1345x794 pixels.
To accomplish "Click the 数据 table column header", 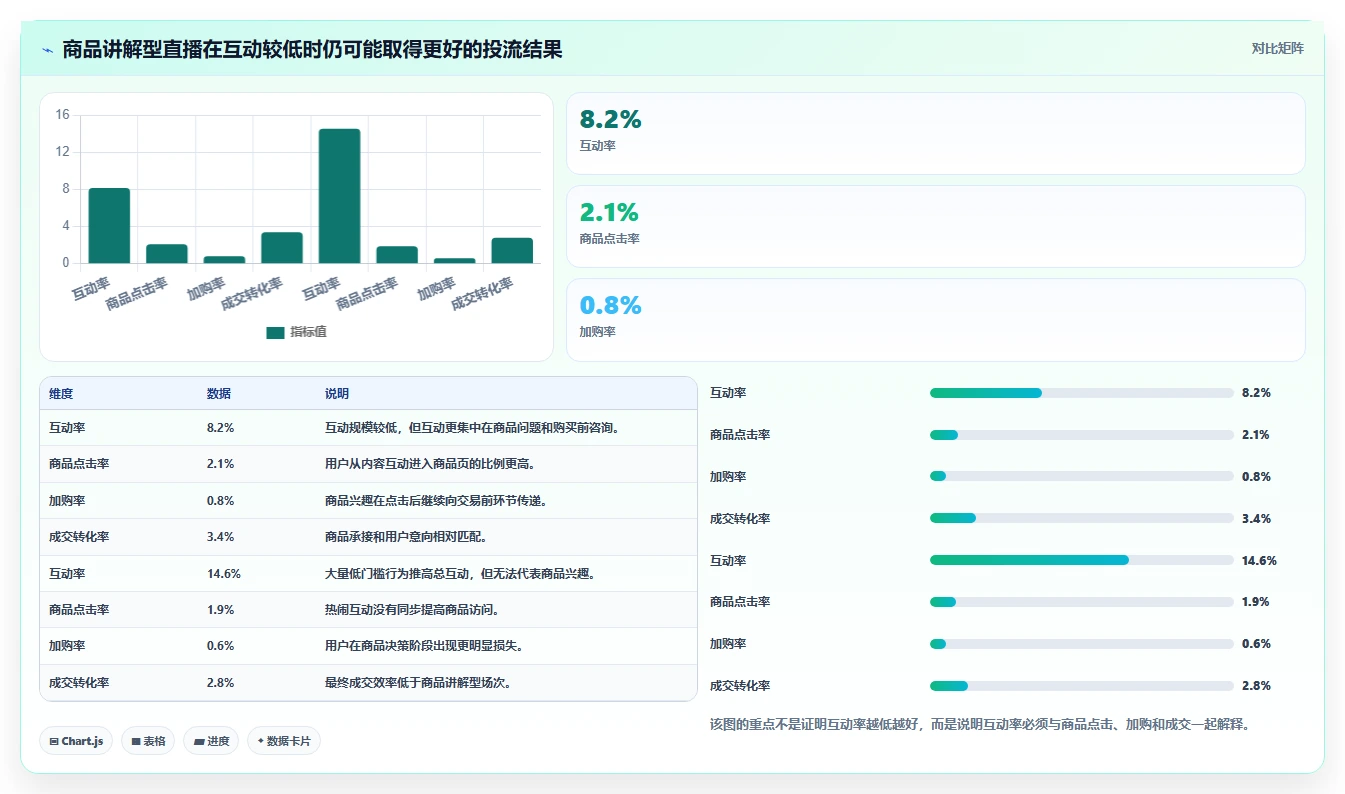I will tap(219, 394).
